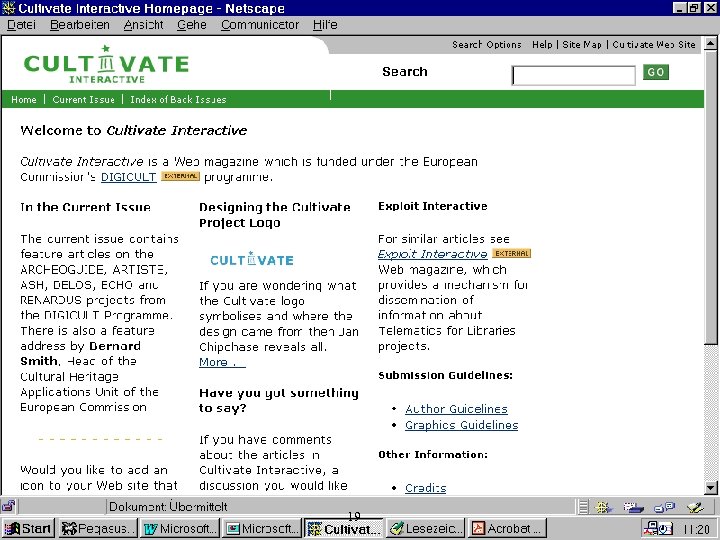Switch to second Microsoft taskbar button
The image size is (720, 540).
click(x=261, y=529)
